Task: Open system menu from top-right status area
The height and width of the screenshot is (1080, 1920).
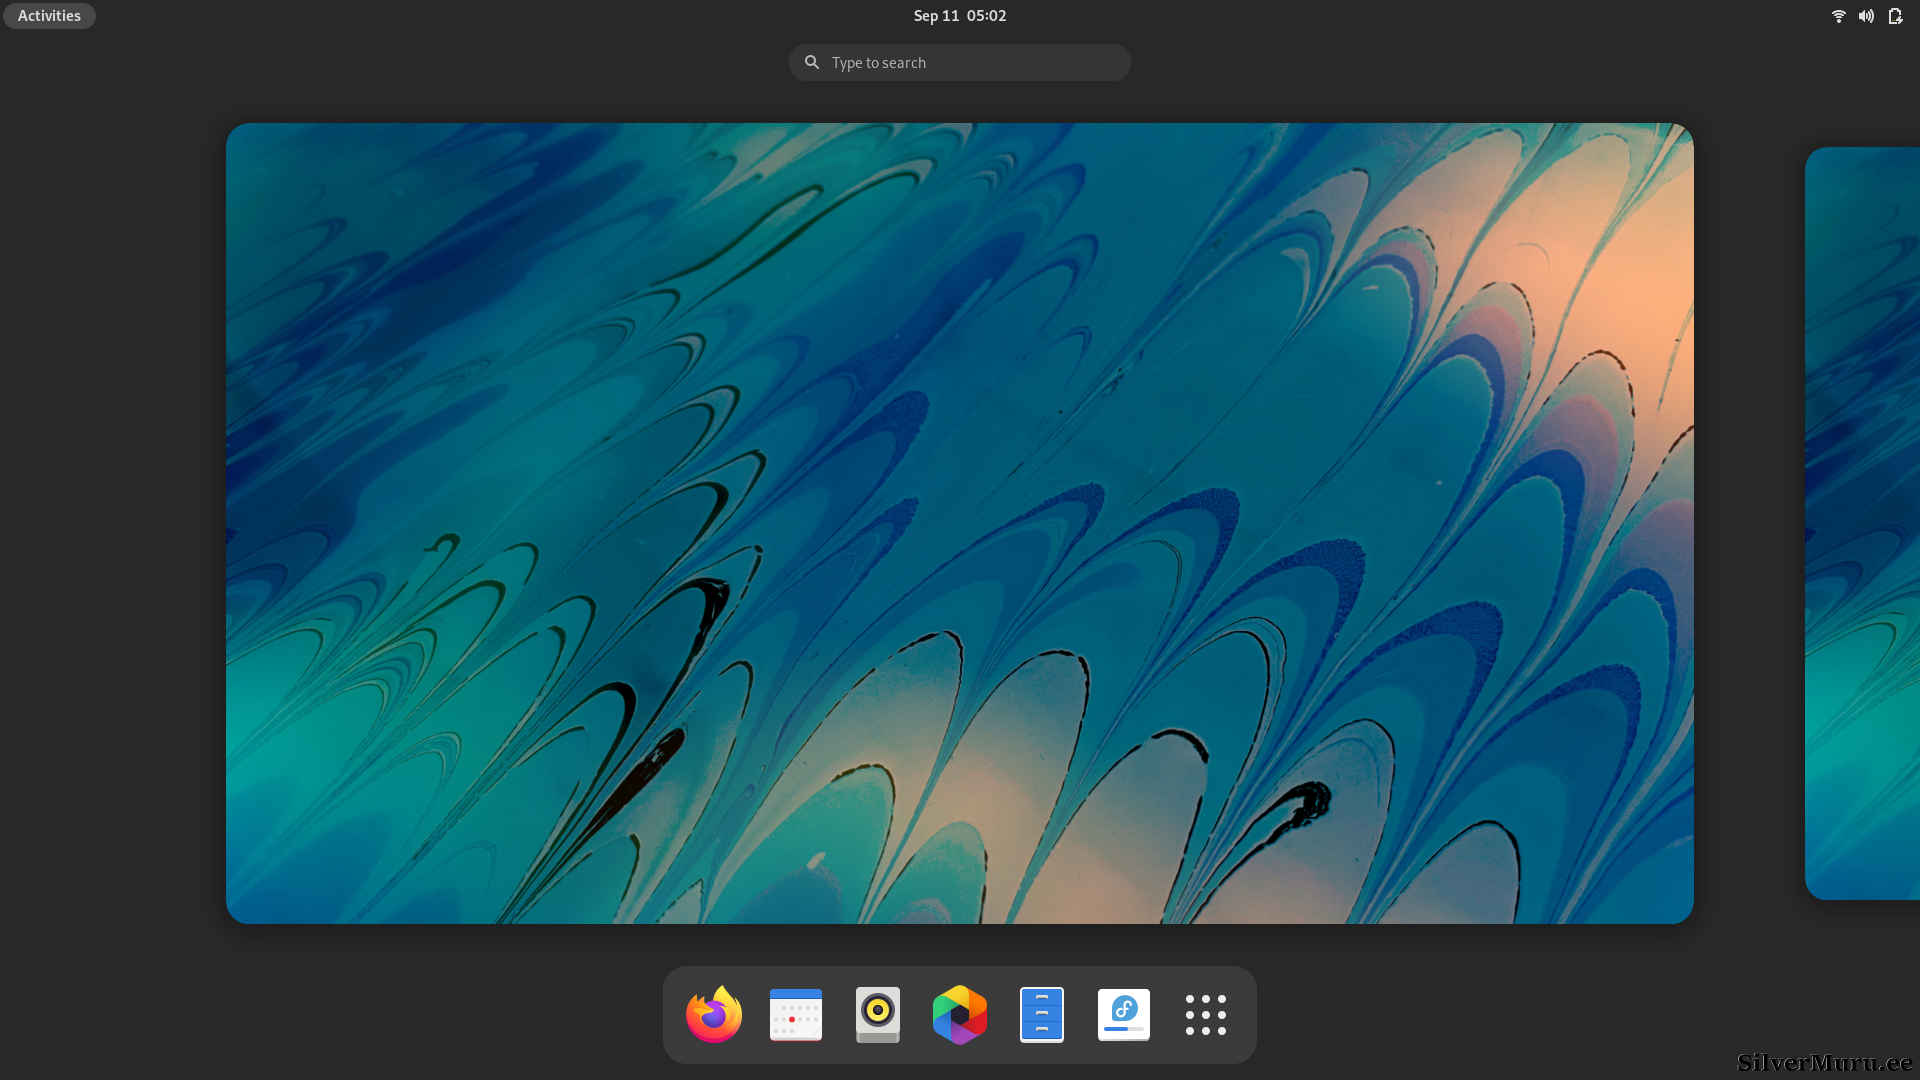Action: 1866,16
